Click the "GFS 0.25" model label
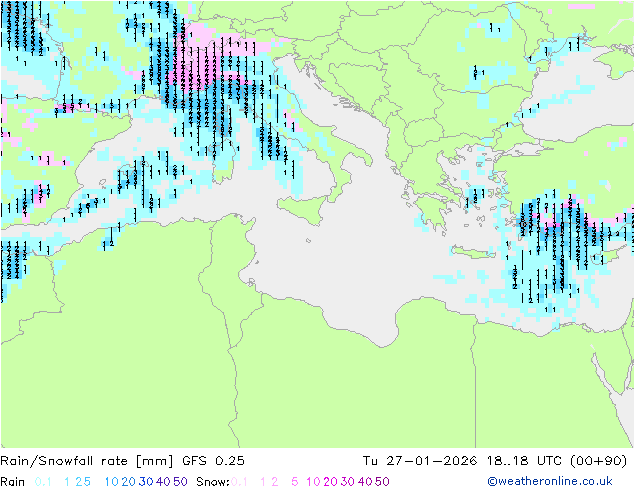The image size is (634, 490). pyautogui.click(x=213, y=461)
